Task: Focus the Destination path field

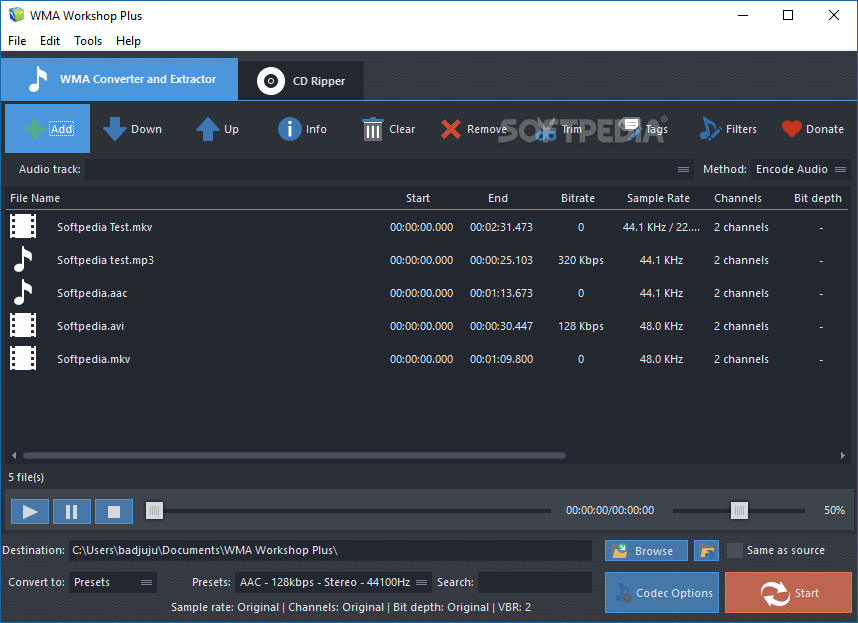Action: (330, 550)
